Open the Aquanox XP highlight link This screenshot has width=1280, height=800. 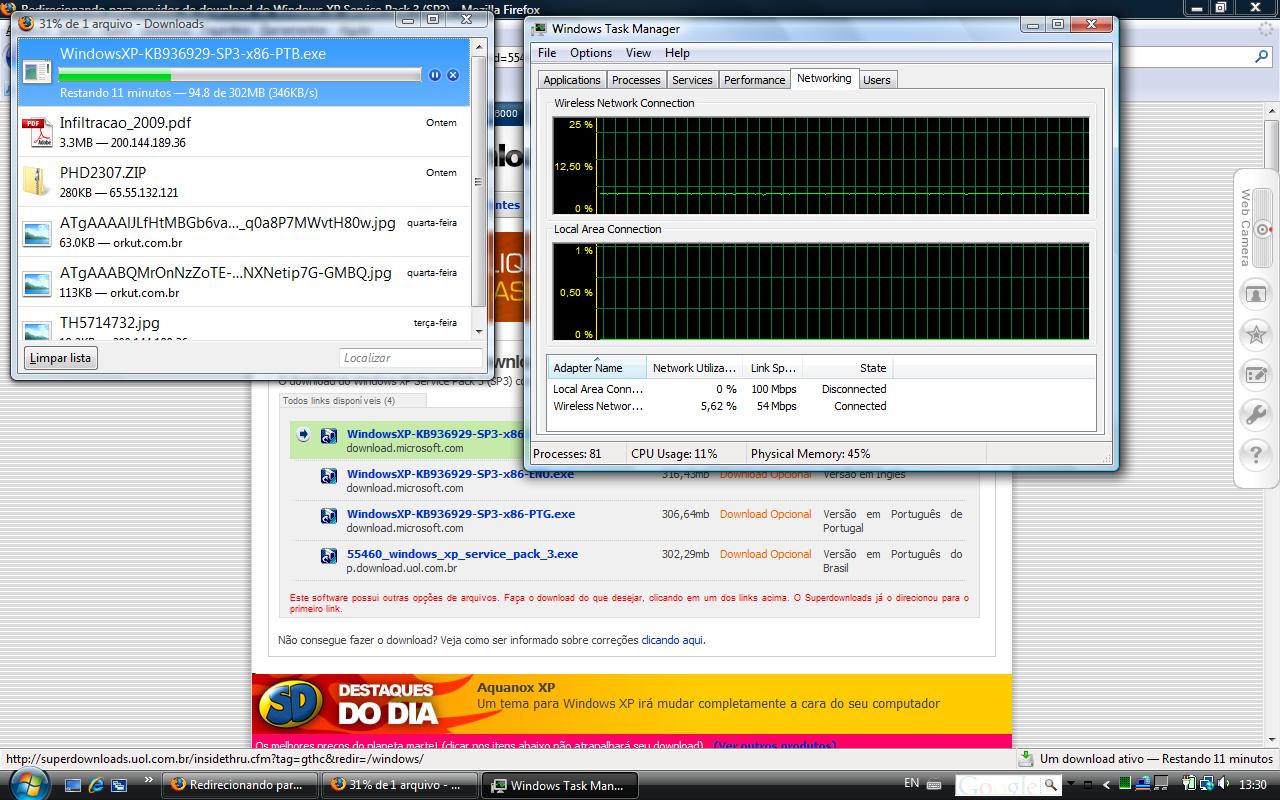point(515,687)
